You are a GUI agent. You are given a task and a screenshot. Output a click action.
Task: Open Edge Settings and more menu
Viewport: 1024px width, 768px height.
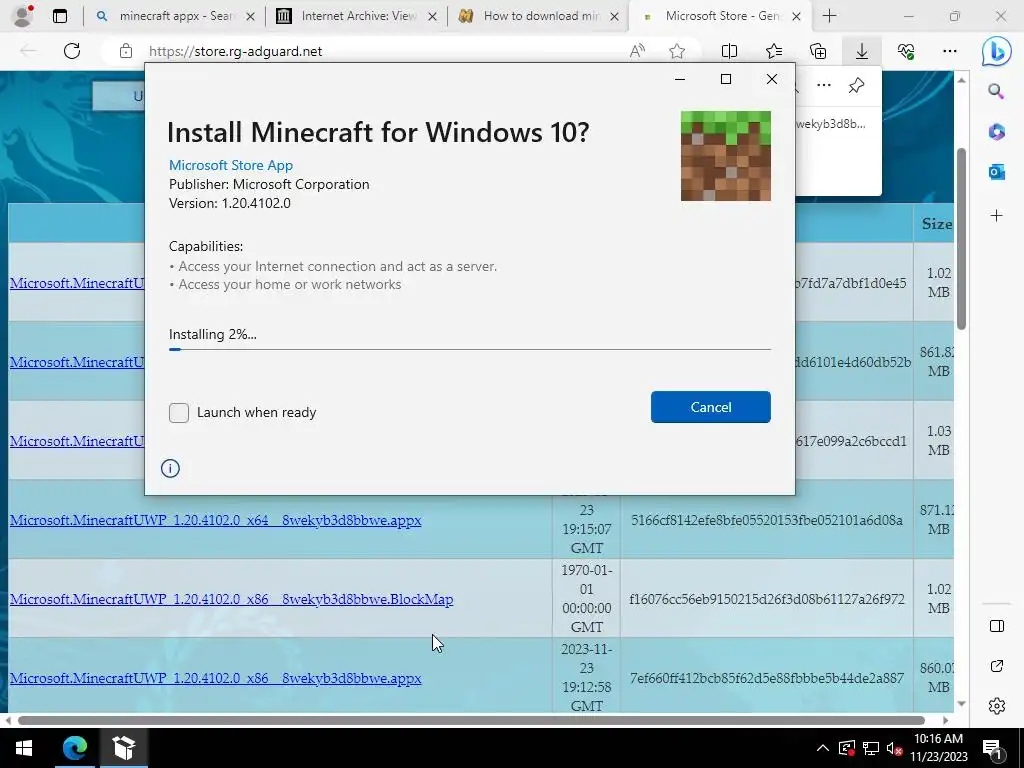tap(950, 51)
